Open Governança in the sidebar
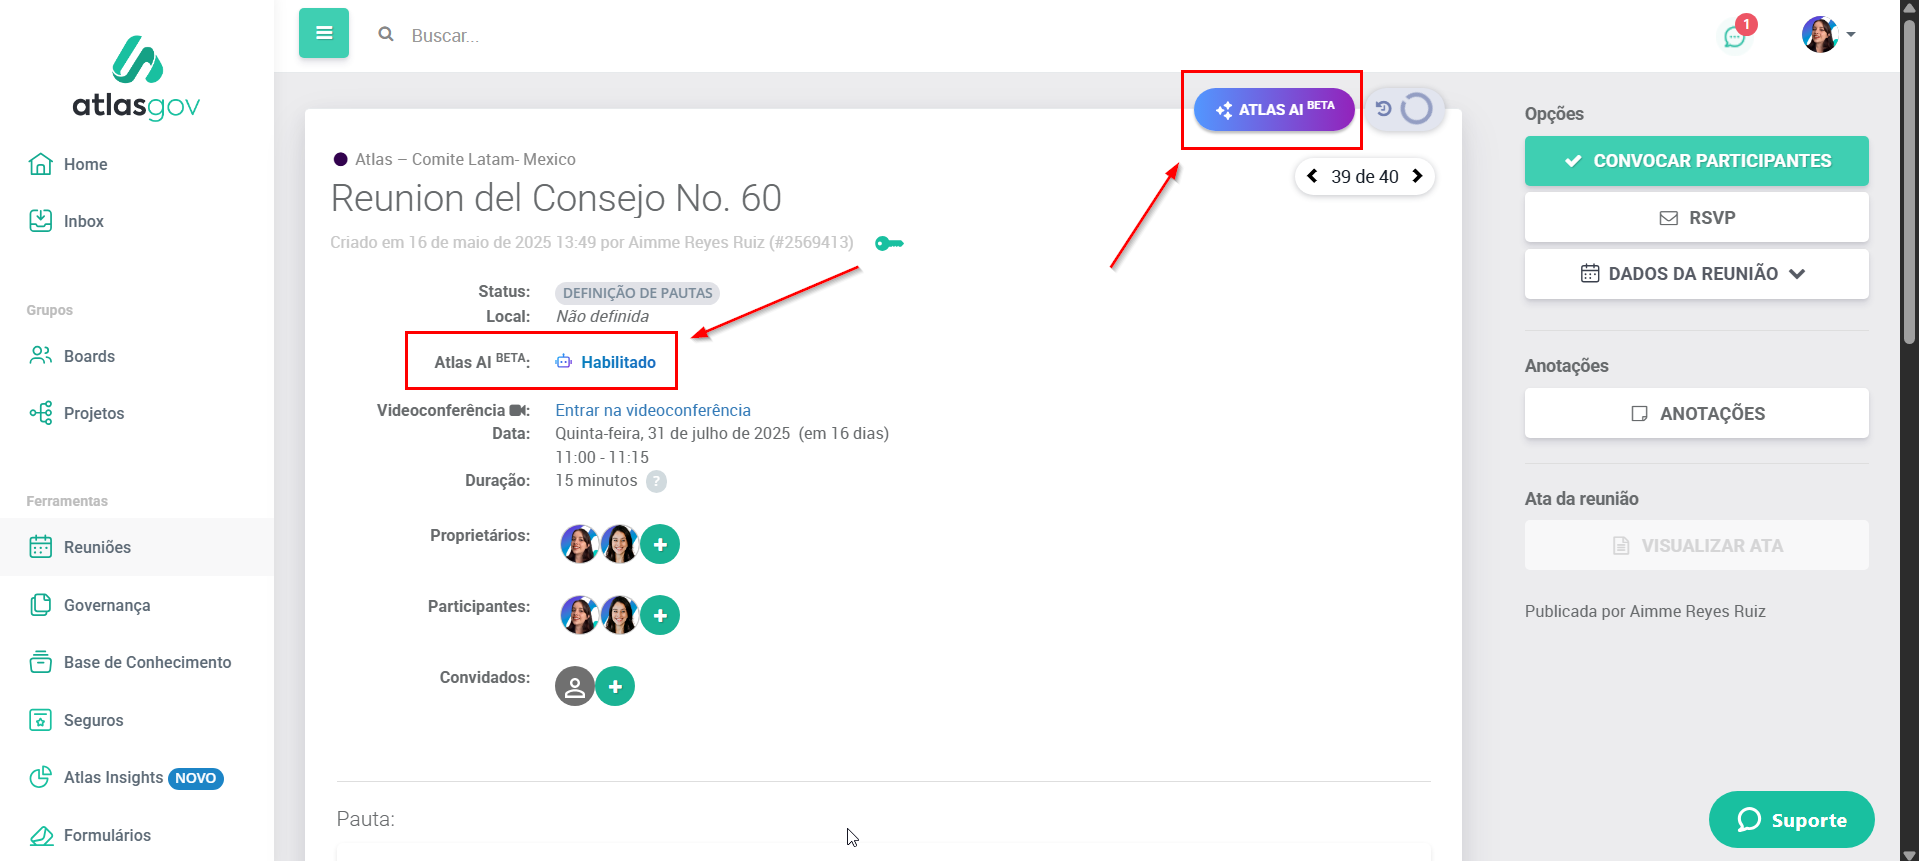Viewport: 1919px width, 861px height. pyautogui.click(x=106, y=605)
